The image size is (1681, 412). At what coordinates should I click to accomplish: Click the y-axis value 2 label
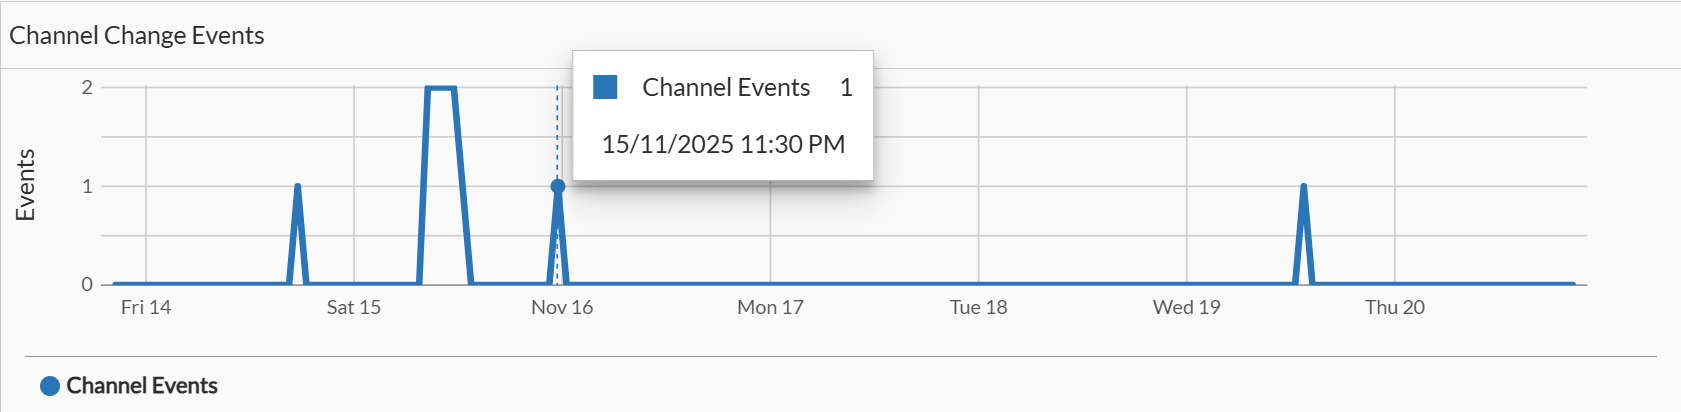[87, 87]
